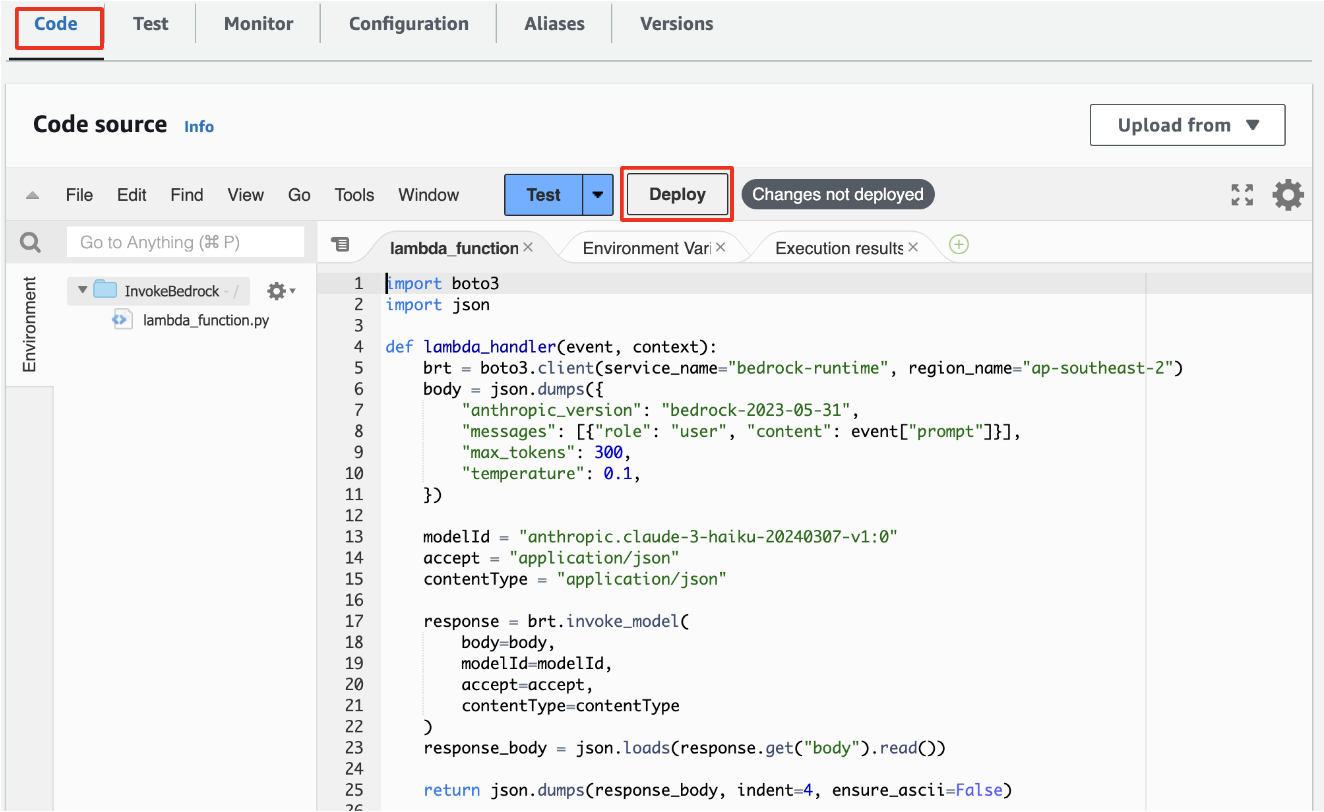Open the Code source Info link
This screenshot has height=812, width=1324.
click(x=198, y=126)
